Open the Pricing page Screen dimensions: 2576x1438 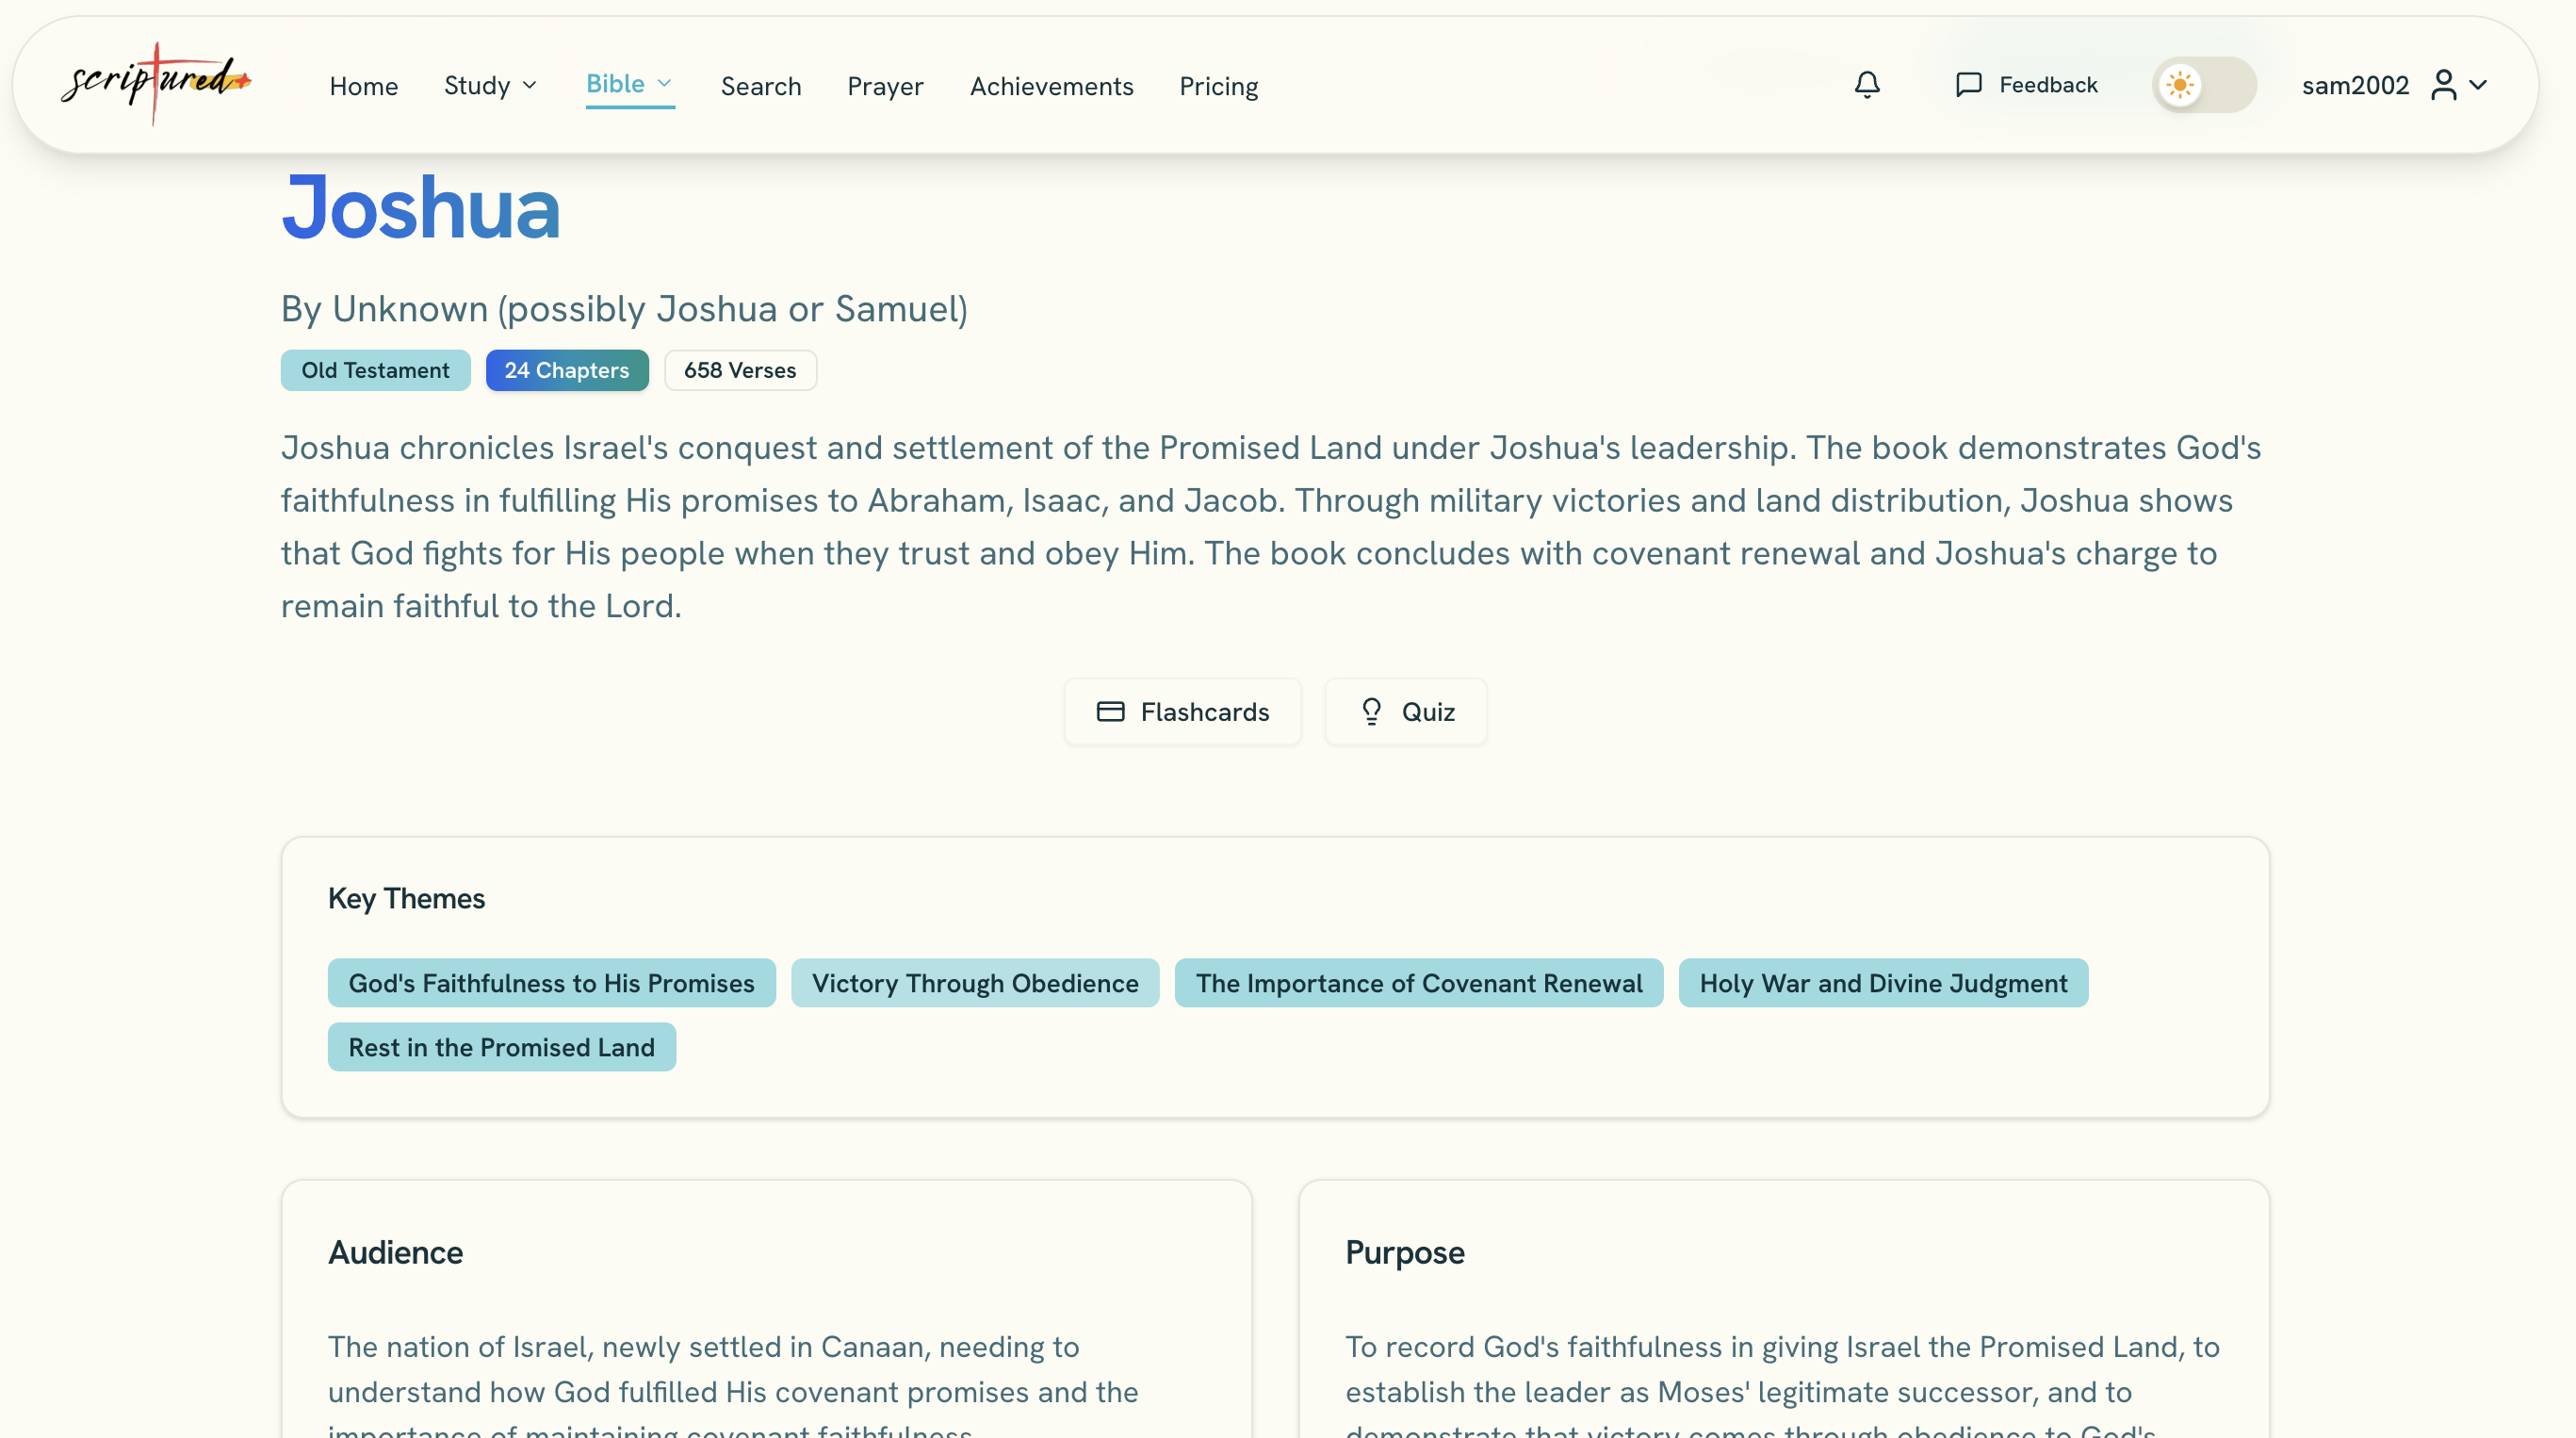coord(1218,86)
